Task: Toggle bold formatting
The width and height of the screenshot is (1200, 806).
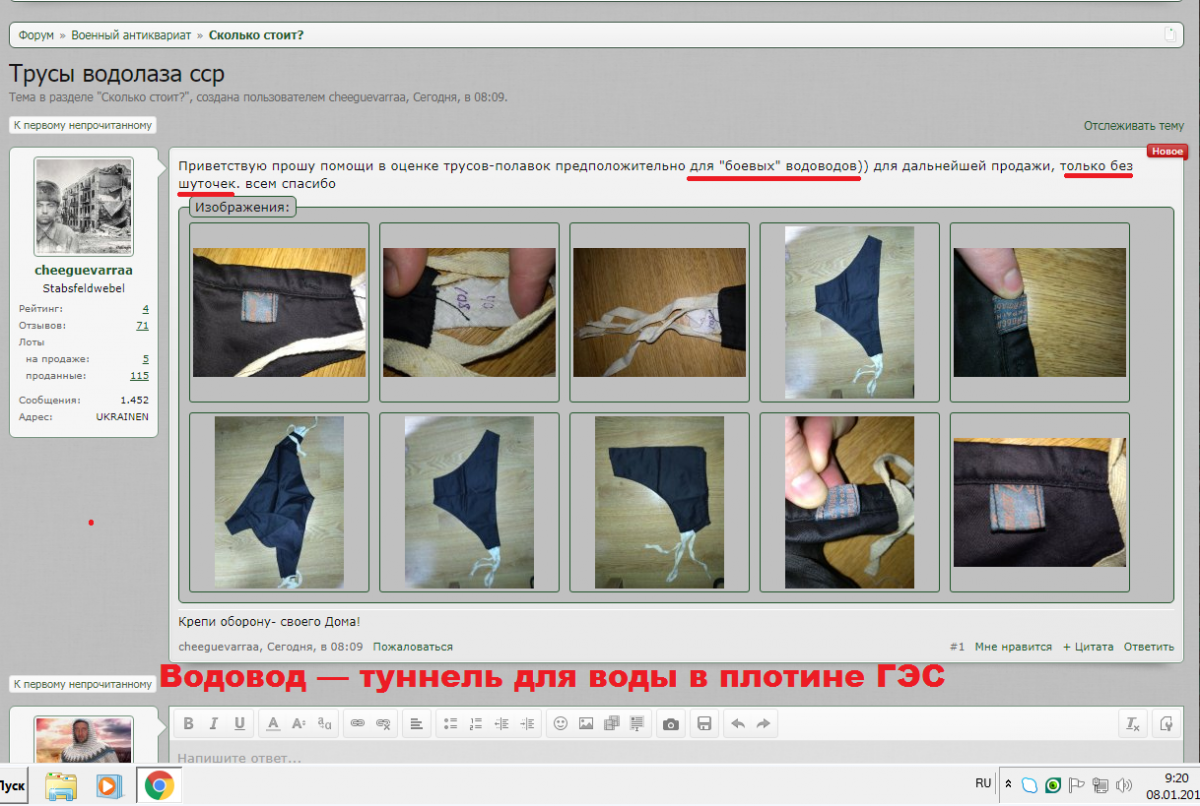Action: click(x=188, y=723)
